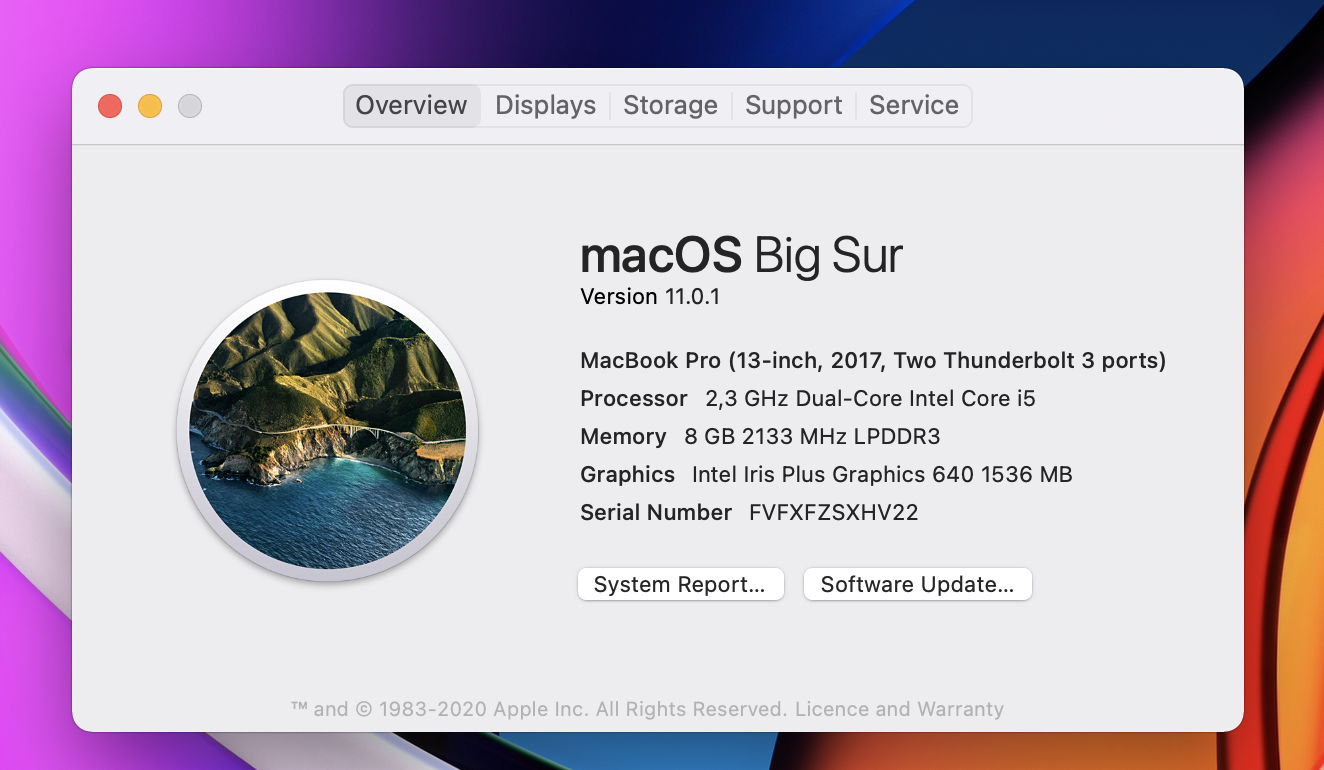Click the macOS Big Sur artwork icon
1324x770 pixels.
point(327,431)
